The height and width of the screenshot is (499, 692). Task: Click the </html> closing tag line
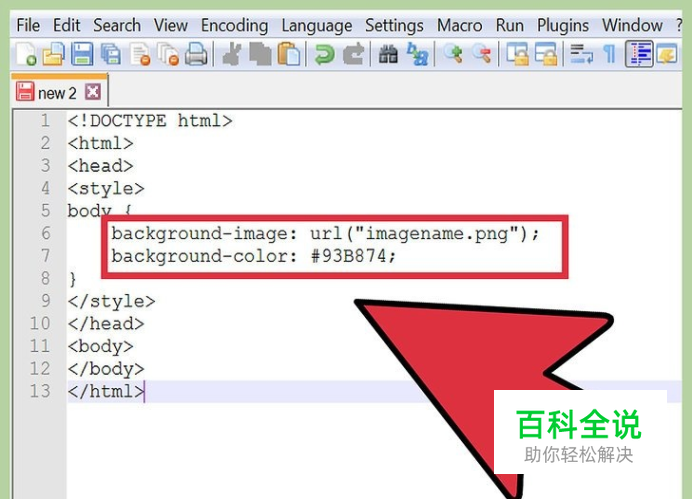106,391
